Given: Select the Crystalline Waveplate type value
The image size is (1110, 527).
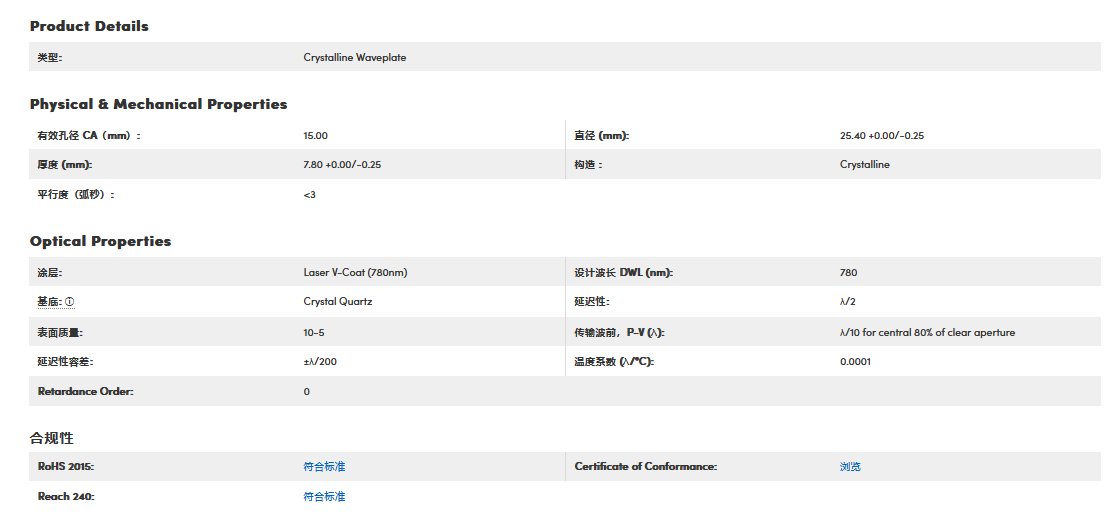Looking at the screenshot, I should click(354, 58).
